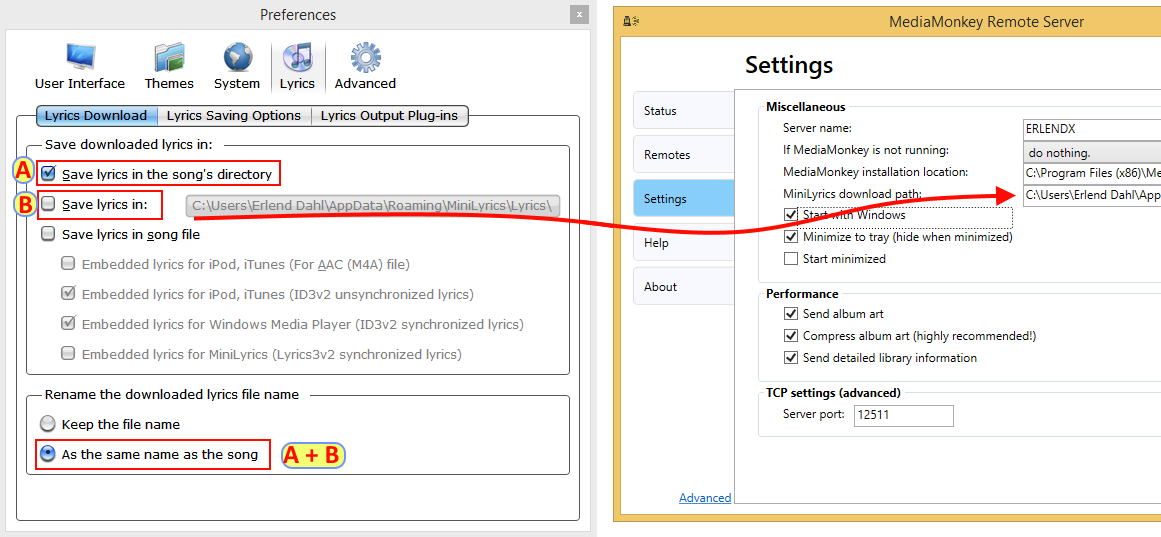Open About page in Remote Server
The image size is (1161, 537).
point(683,287)
